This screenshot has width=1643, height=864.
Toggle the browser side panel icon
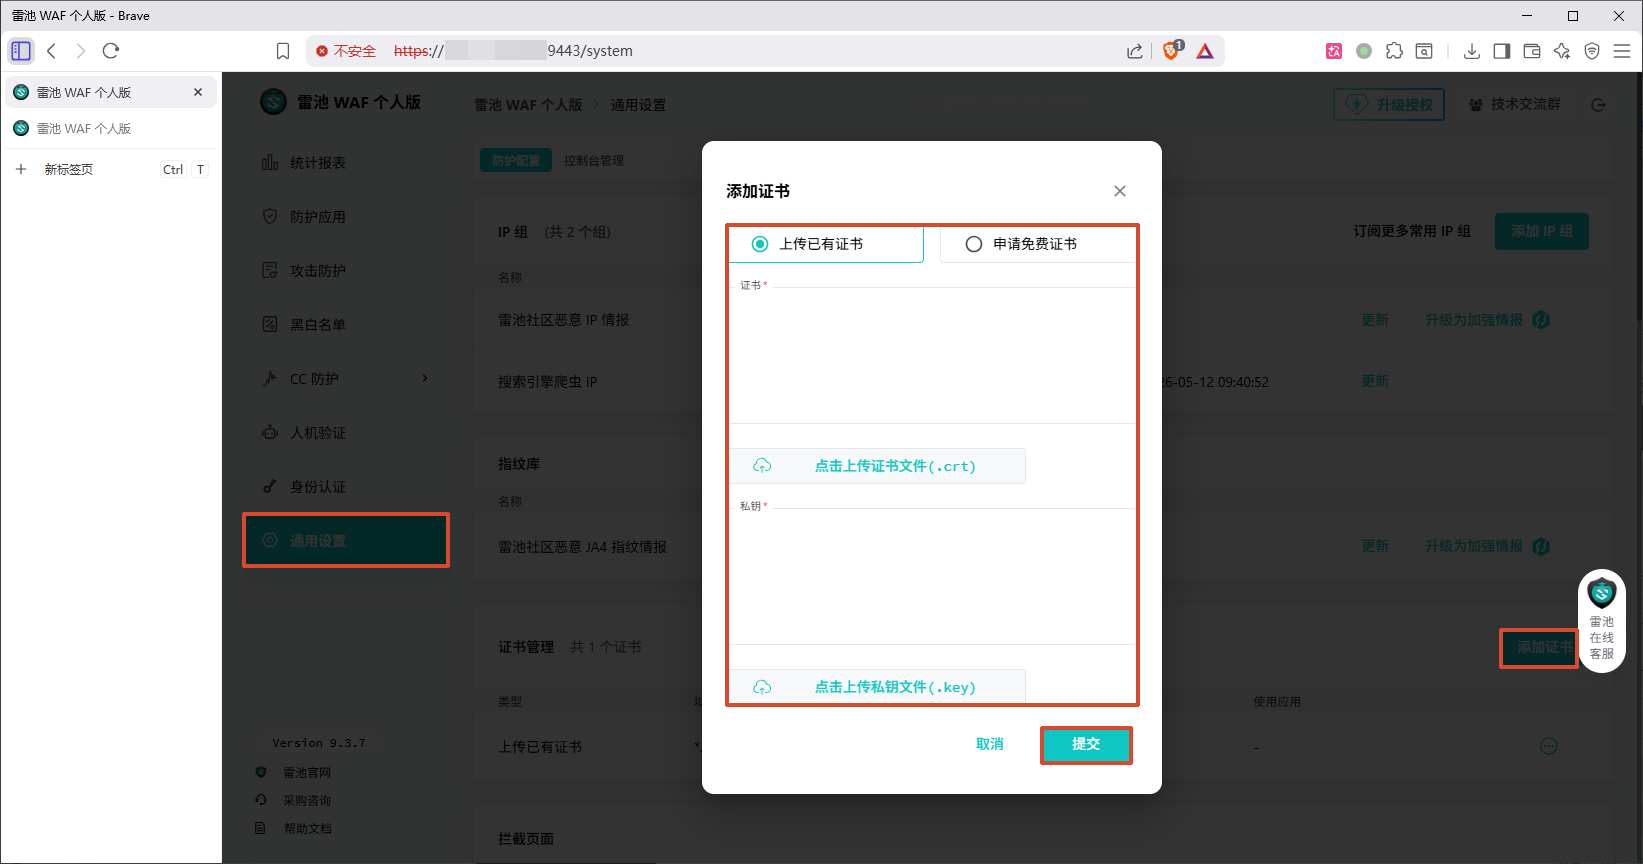coord(1502,51)
